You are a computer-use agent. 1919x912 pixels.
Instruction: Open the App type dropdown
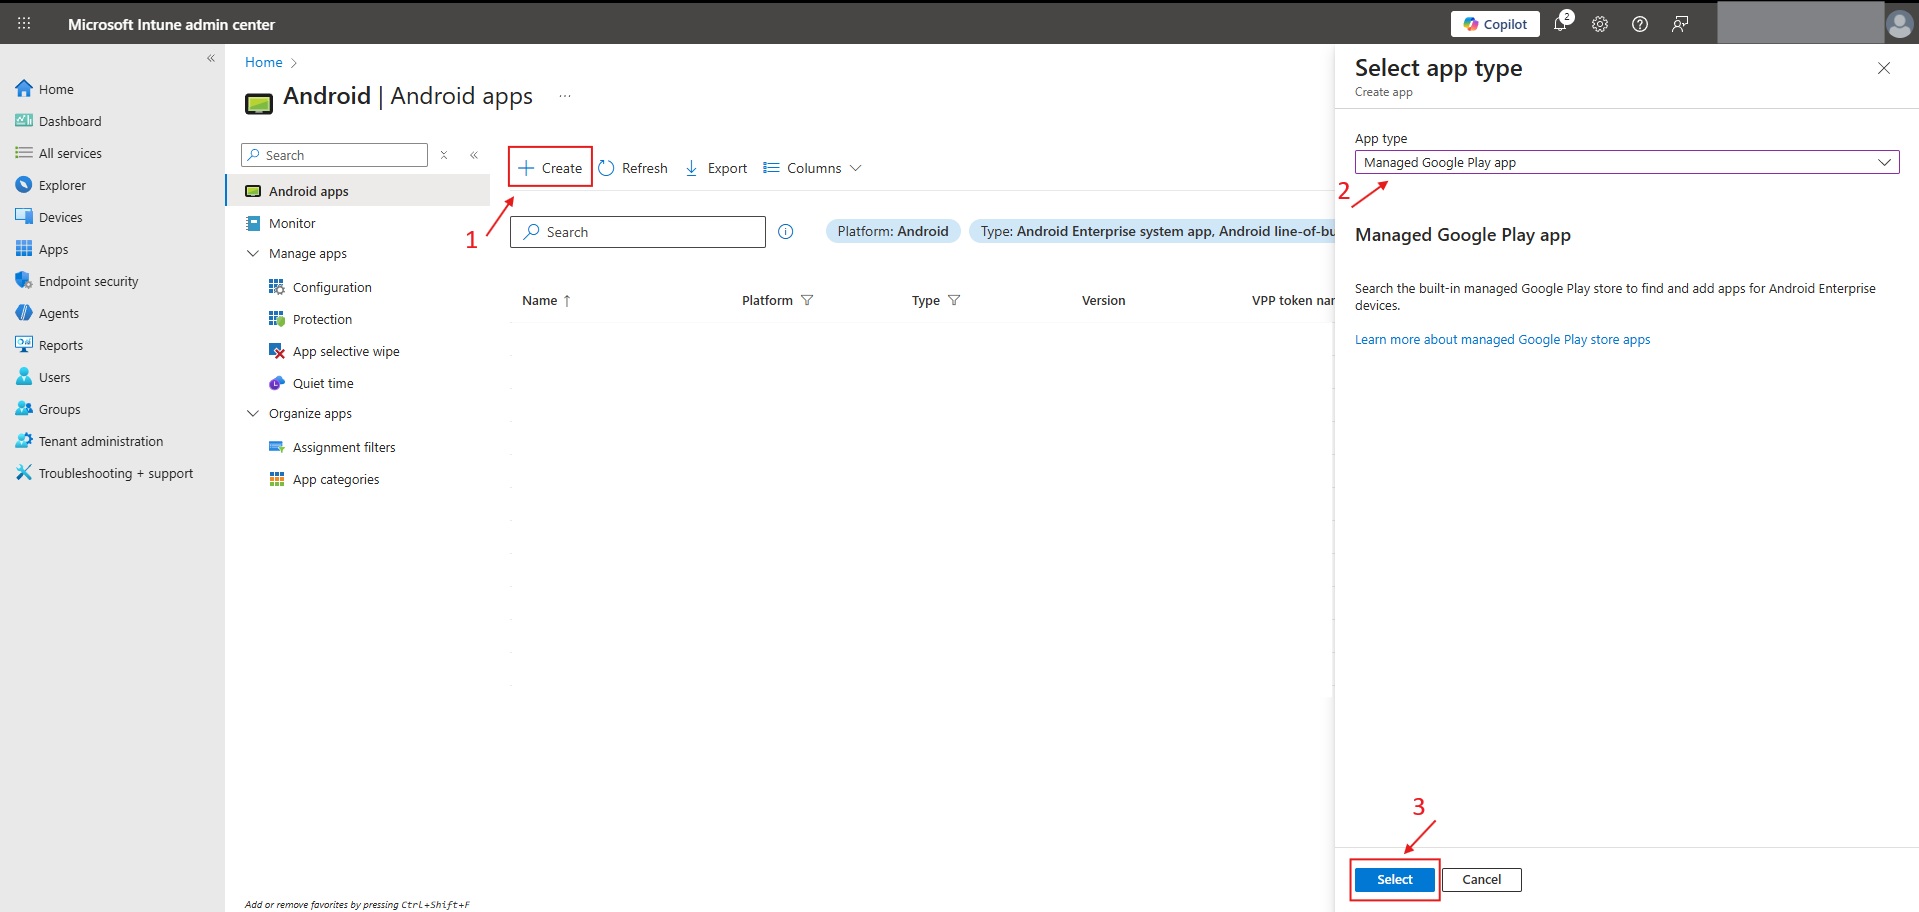coord(1626,162)
